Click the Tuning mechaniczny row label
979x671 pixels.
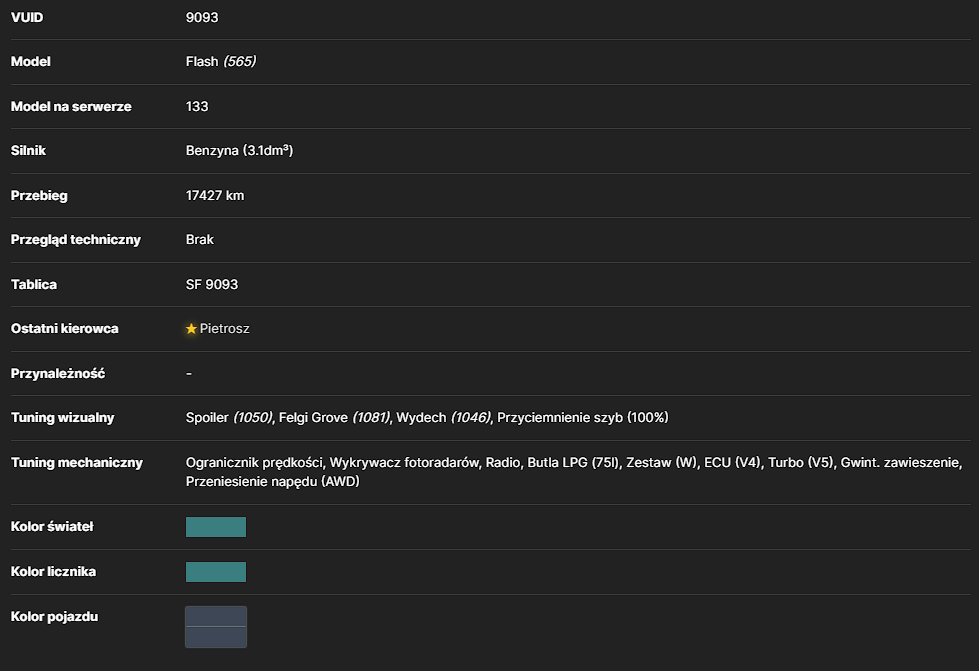tap(77, 463)
